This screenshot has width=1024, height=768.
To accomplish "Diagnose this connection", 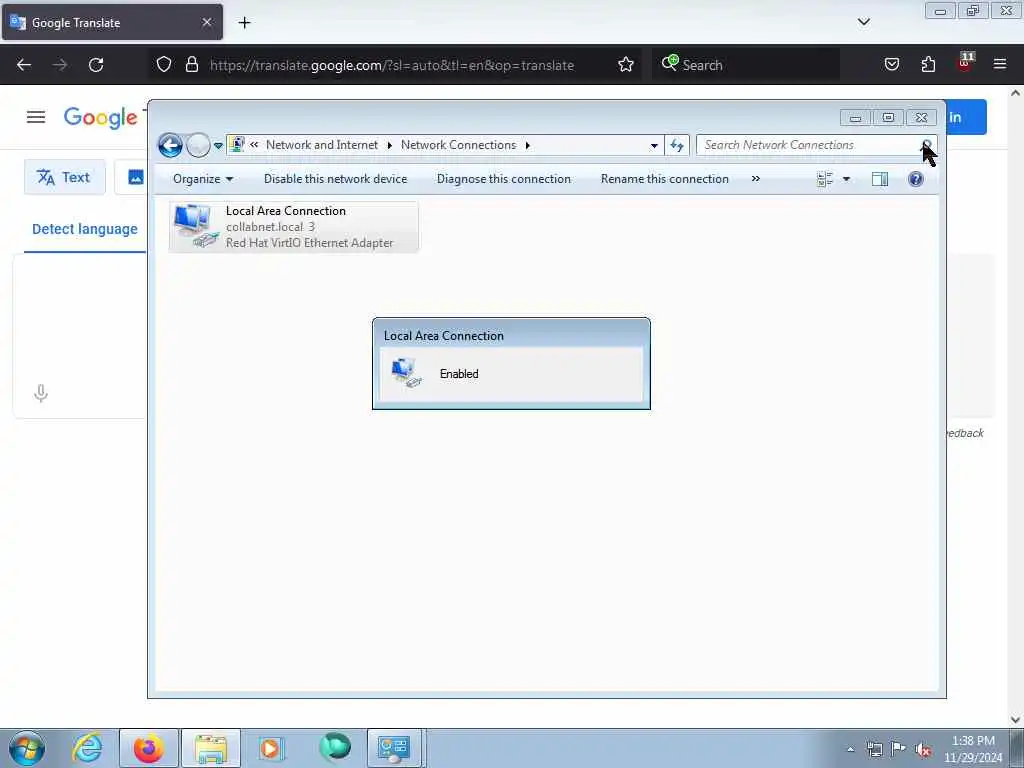I will click(504, 179).
